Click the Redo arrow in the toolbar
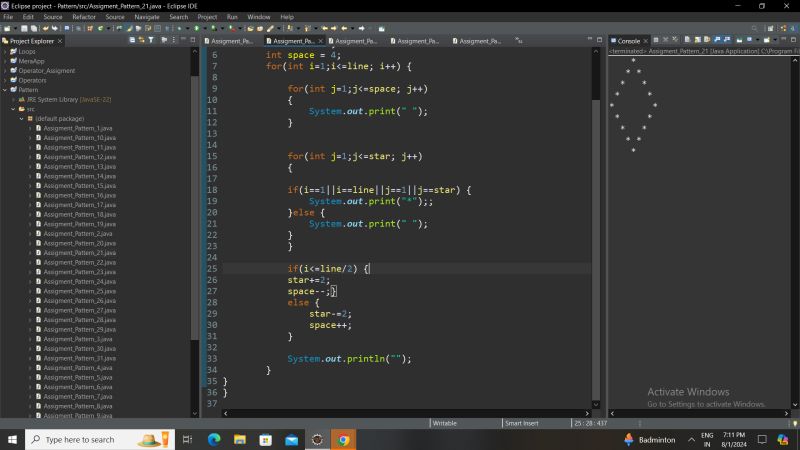800x450 pixels. tap(55, 29)
